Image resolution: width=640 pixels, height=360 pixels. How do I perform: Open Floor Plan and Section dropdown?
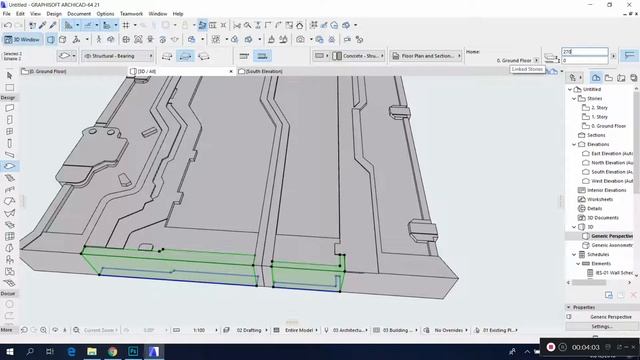coord(426,56)
